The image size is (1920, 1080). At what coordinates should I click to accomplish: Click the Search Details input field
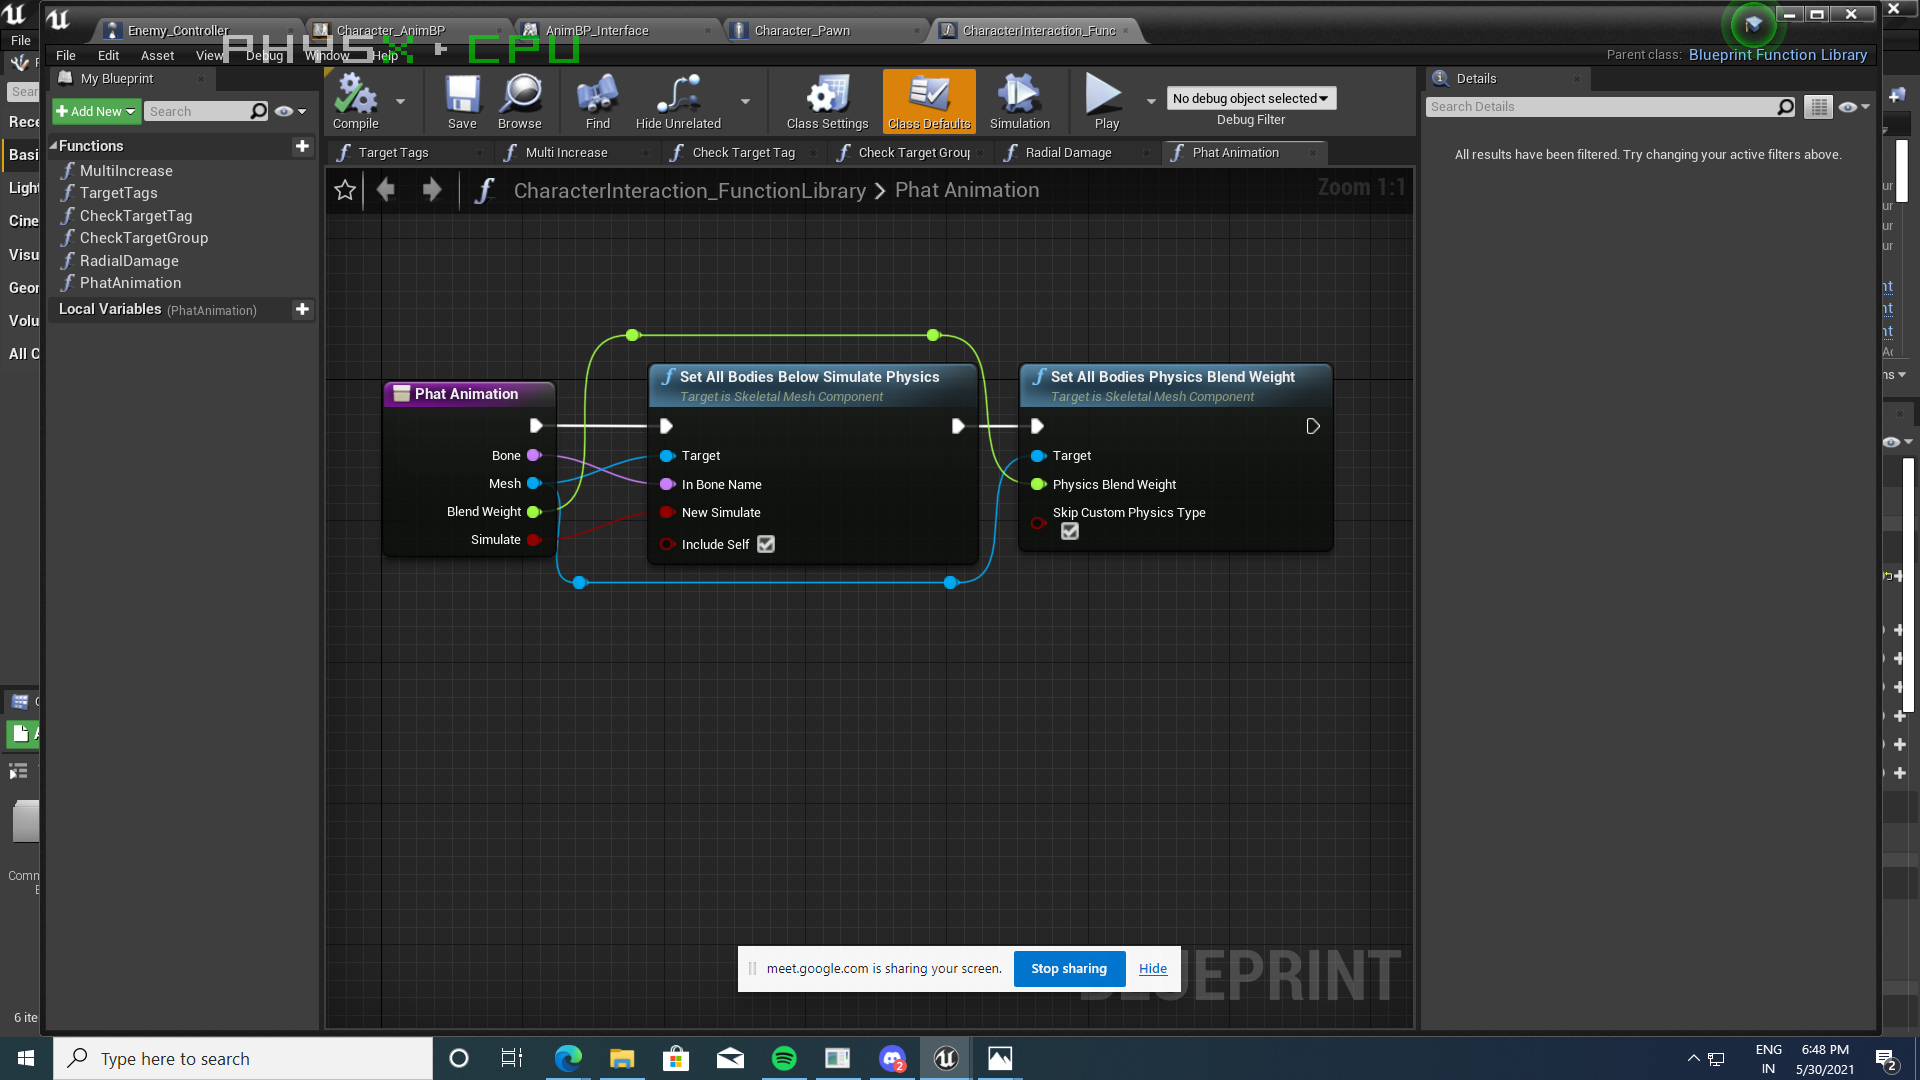tap(1600, 107)
